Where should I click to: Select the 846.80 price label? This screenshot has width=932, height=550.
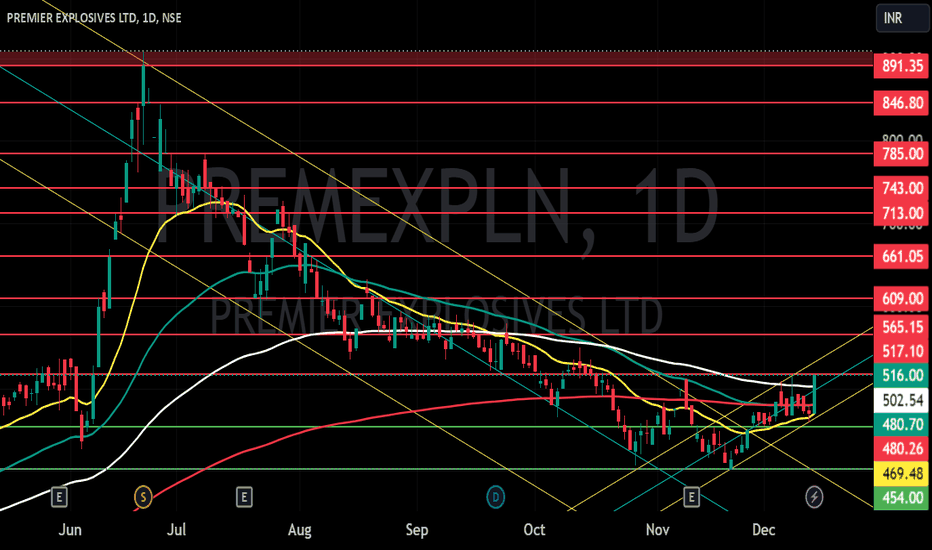(x=900, y=103)
